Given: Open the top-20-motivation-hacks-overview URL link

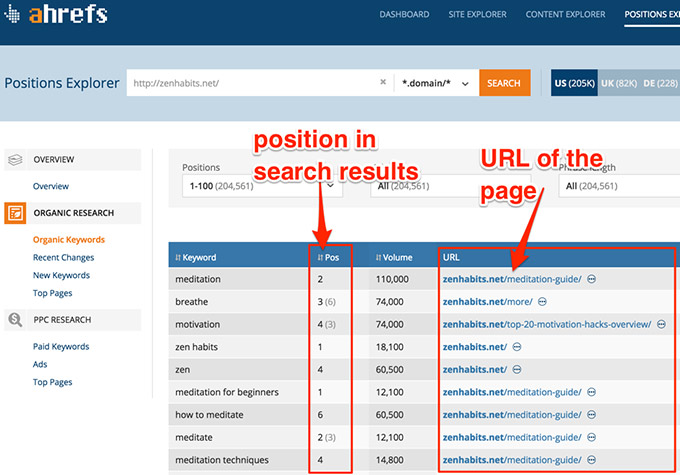Looking at the screenshot, I should click(547, 324).
